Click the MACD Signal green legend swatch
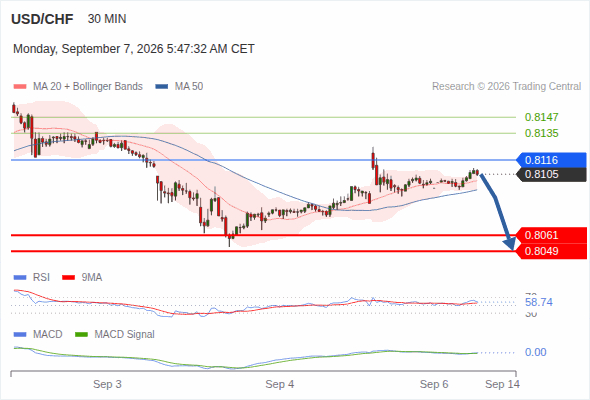 81,334
